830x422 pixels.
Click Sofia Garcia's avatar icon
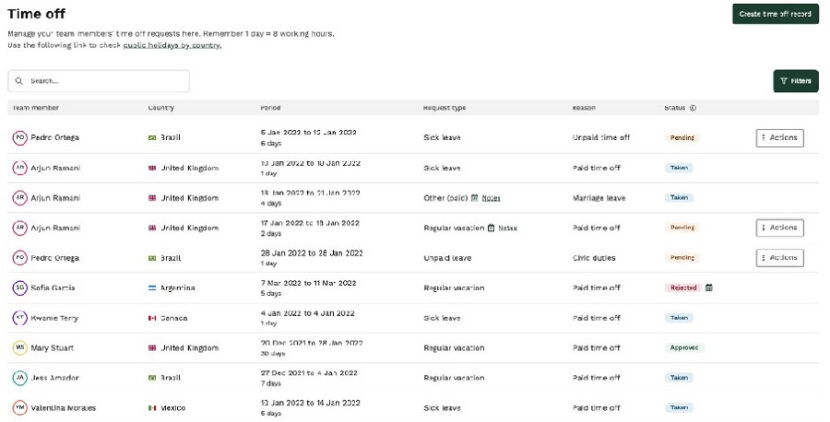pyautogui.click(x=19, y=288)
